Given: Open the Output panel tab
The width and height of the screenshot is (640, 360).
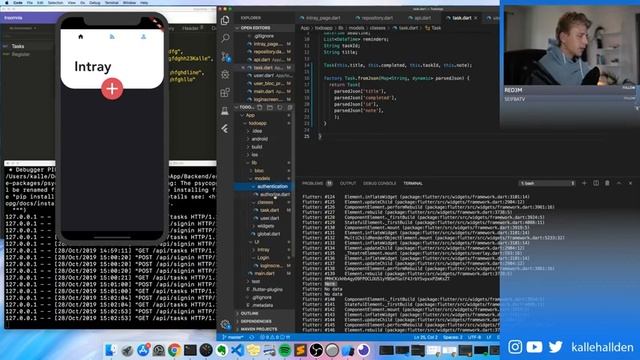Looking at the screenshot, I should [x=348, y=184].
